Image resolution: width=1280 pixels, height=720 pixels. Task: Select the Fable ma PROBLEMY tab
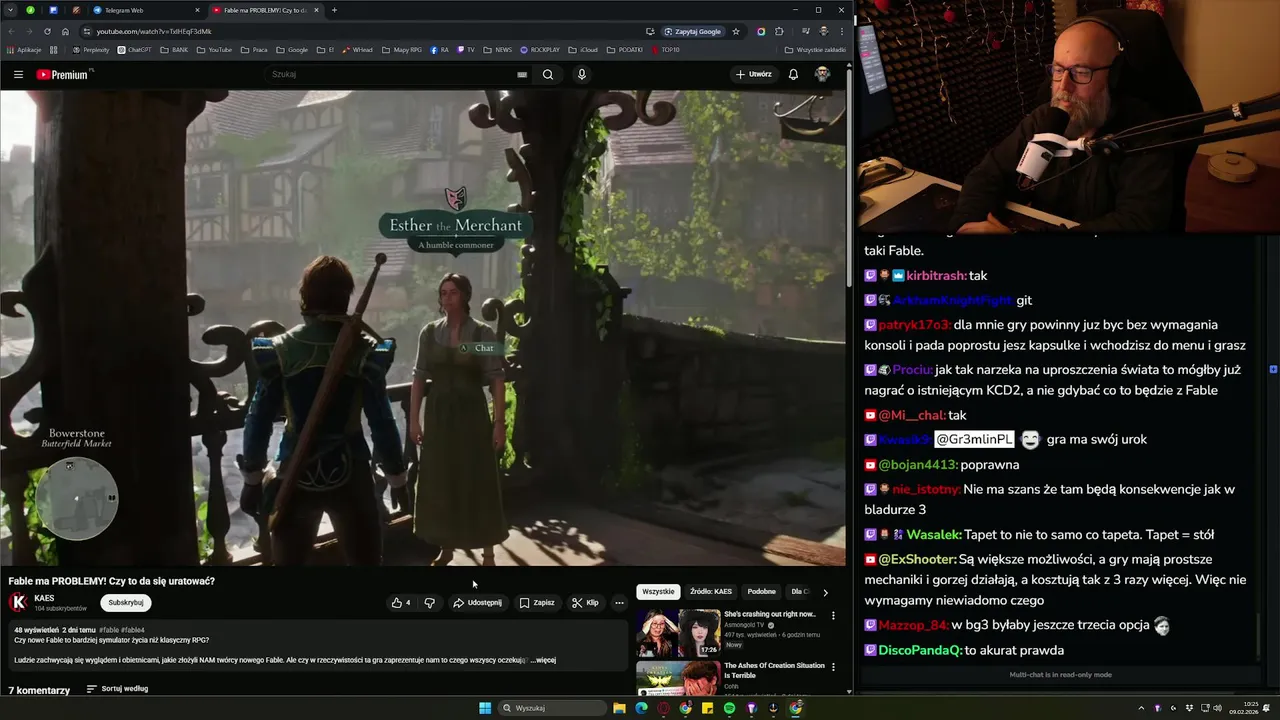pos(266,10)
